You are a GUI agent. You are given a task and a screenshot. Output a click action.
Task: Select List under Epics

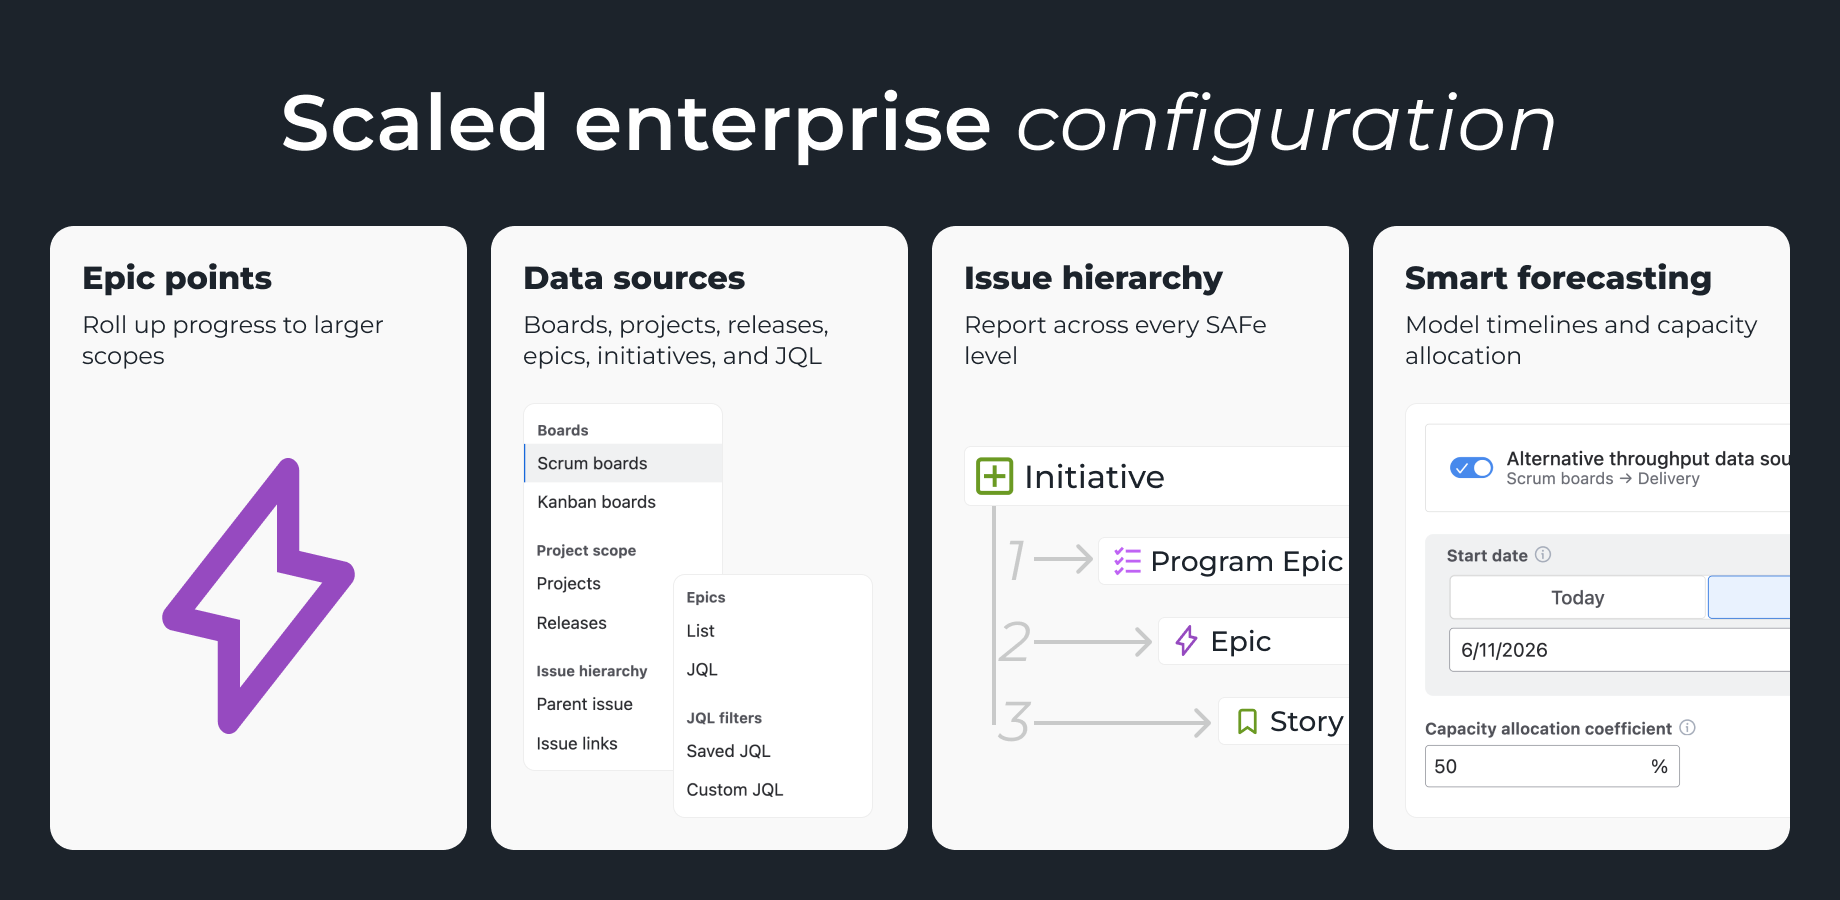pos(700,630)
